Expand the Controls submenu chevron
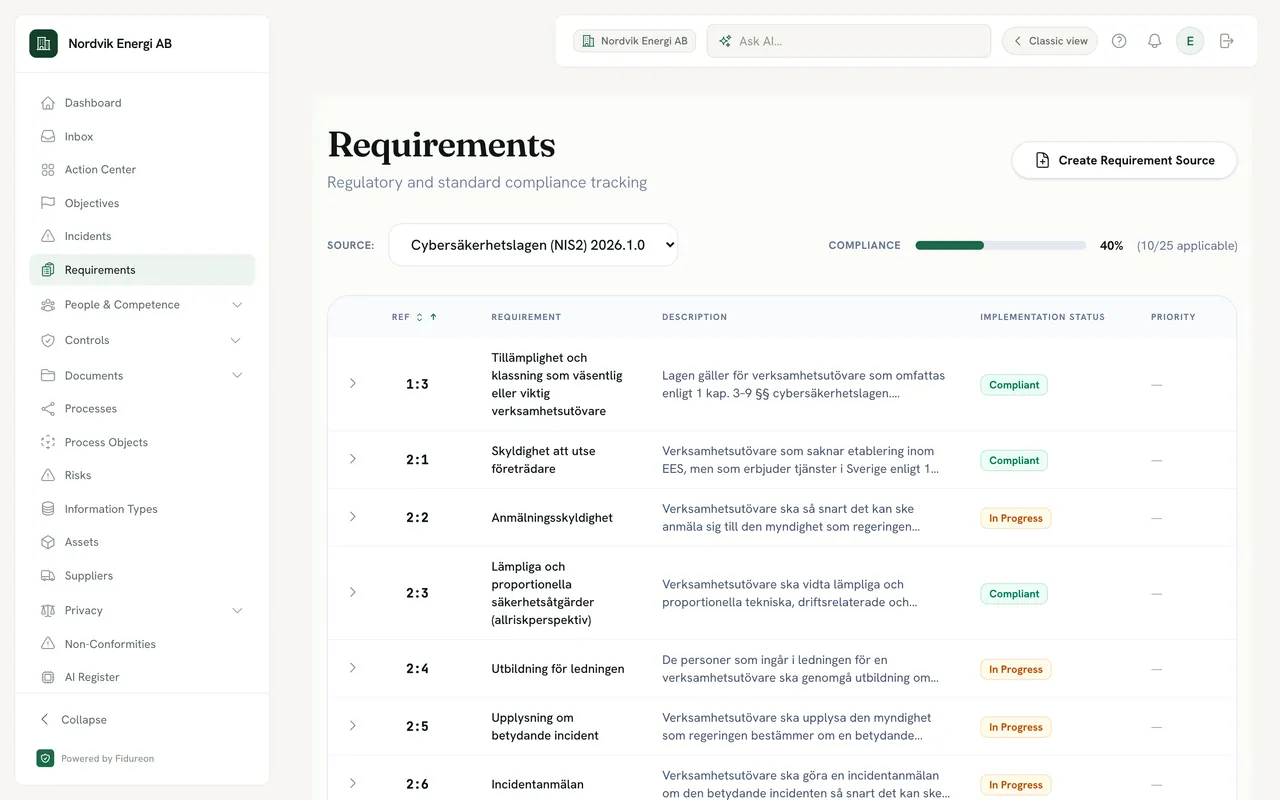 point(237,340)
